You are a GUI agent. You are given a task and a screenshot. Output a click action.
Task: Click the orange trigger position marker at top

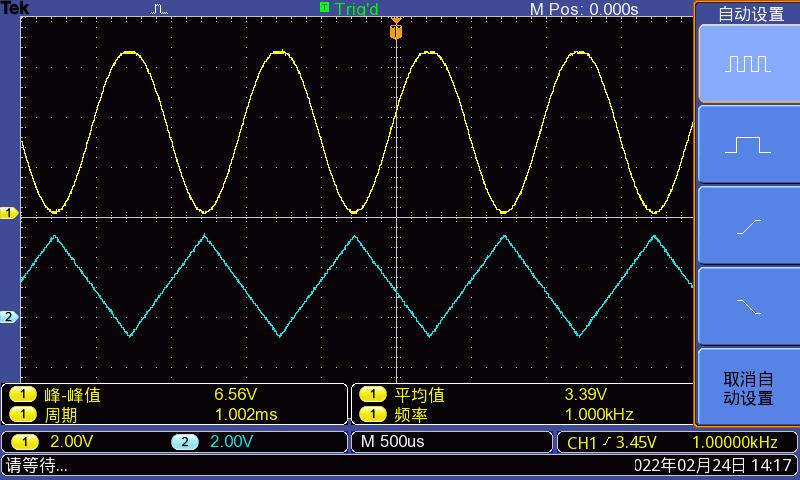pos(396,30)
